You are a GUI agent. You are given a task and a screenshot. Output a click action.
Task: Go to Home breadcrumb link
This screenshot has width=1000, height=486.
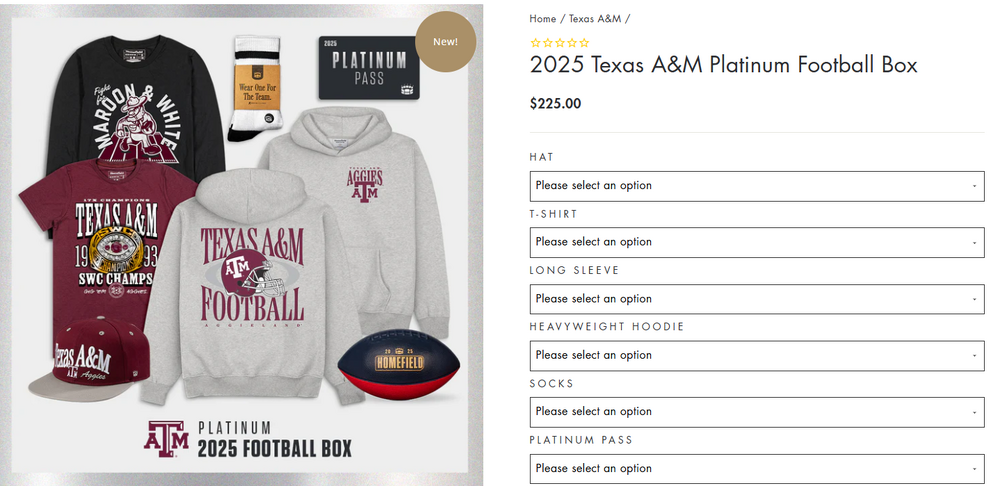point(542,19)
